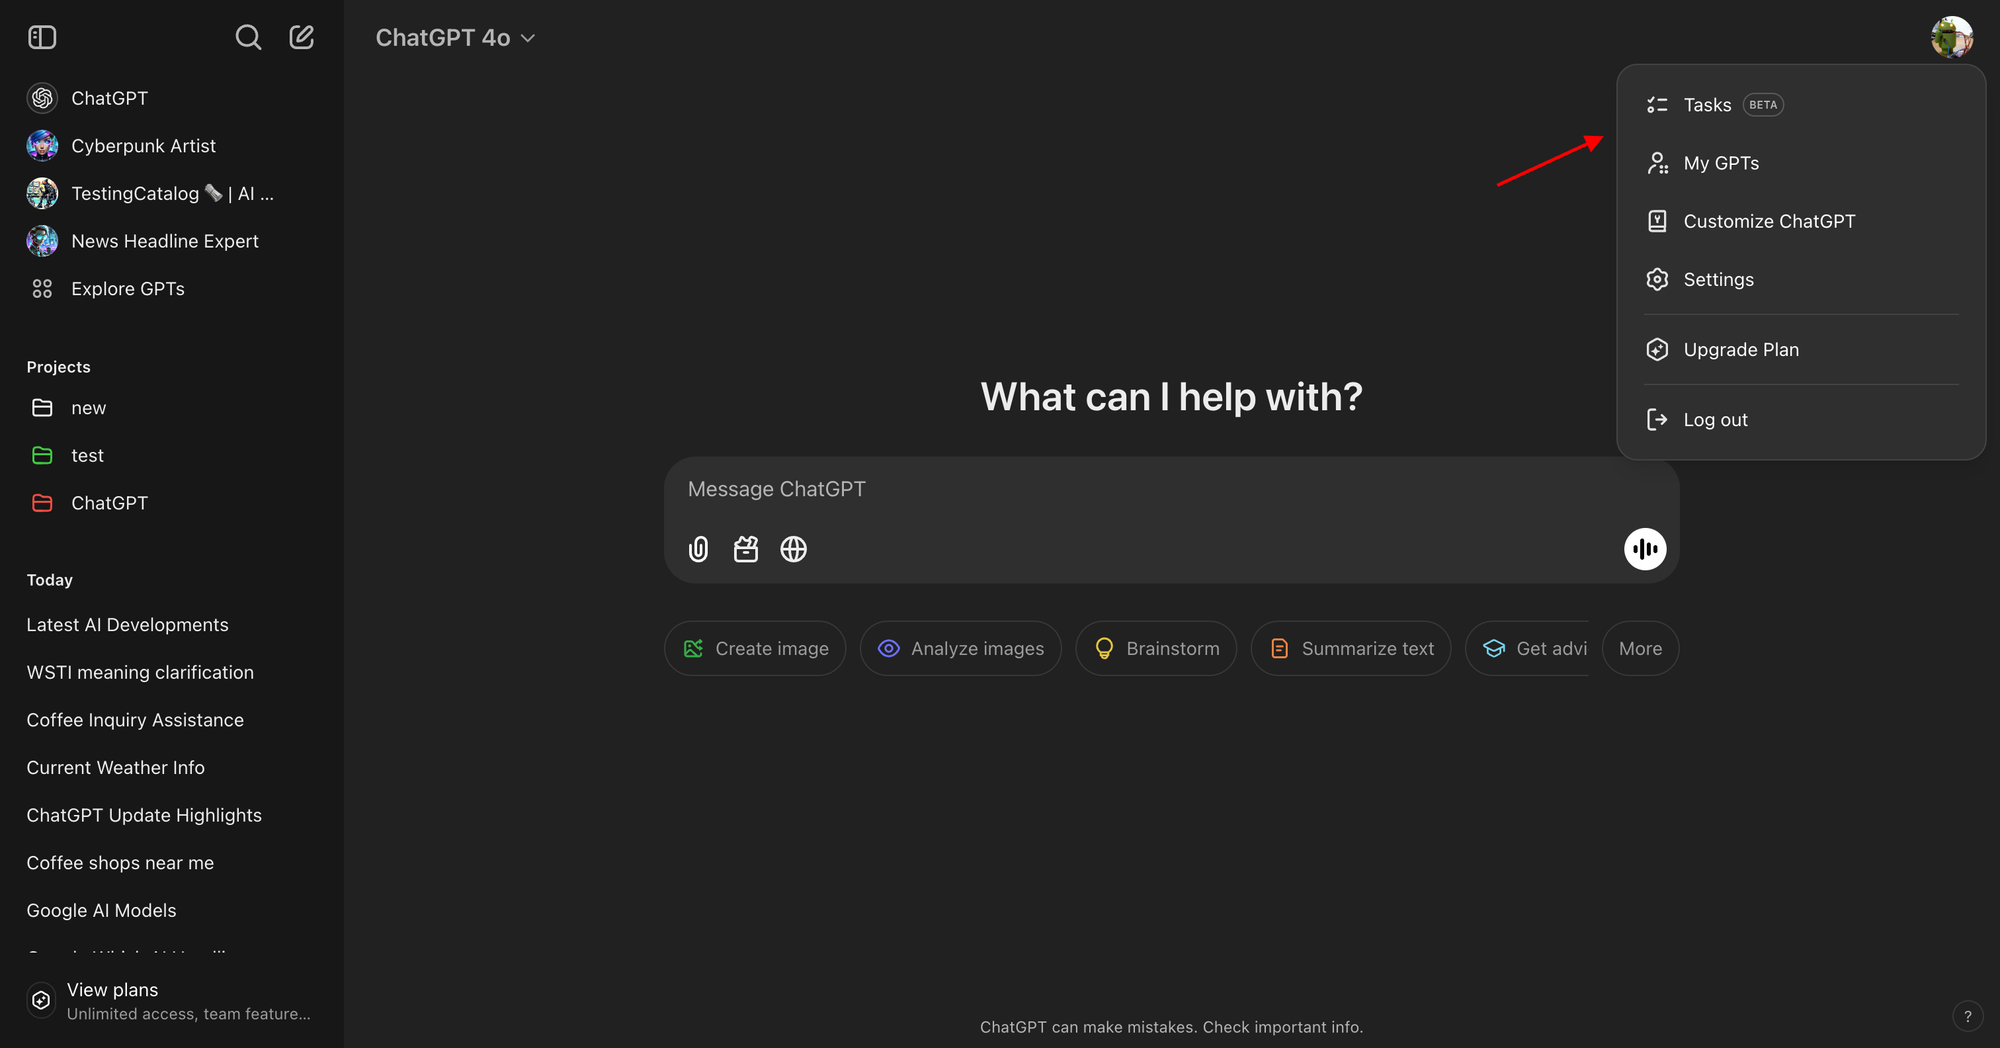Click the My GPTs person icon
Viewport: 2000px width, 1048px height.
click(x=1657, y=163)
